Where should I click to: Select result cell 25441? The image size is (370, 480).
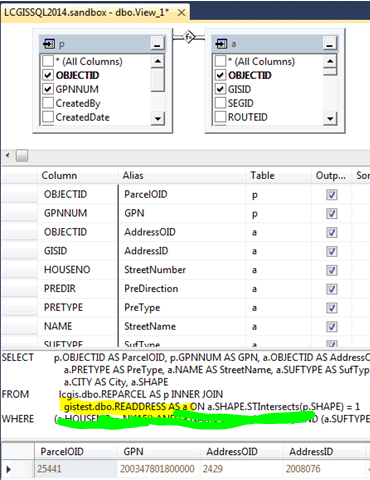coord(76,469)
